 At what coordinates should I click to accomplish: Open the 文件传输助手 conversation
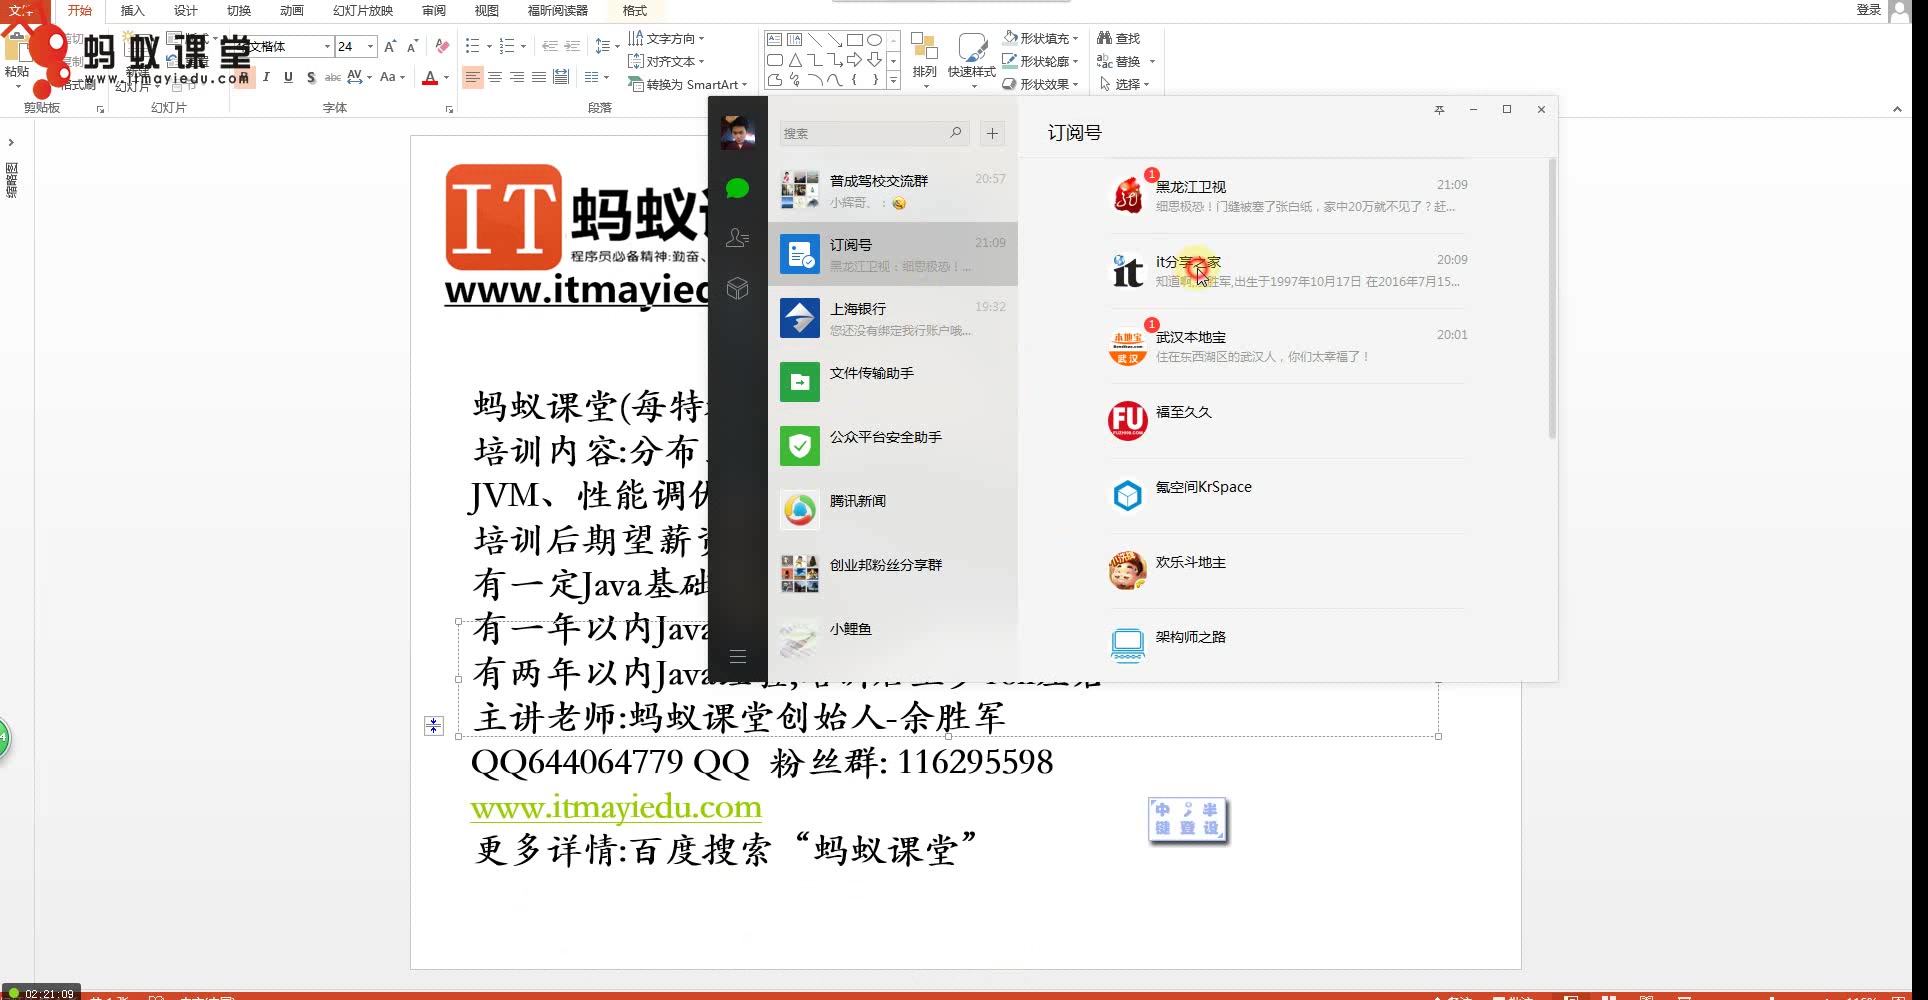coord(893,382)
